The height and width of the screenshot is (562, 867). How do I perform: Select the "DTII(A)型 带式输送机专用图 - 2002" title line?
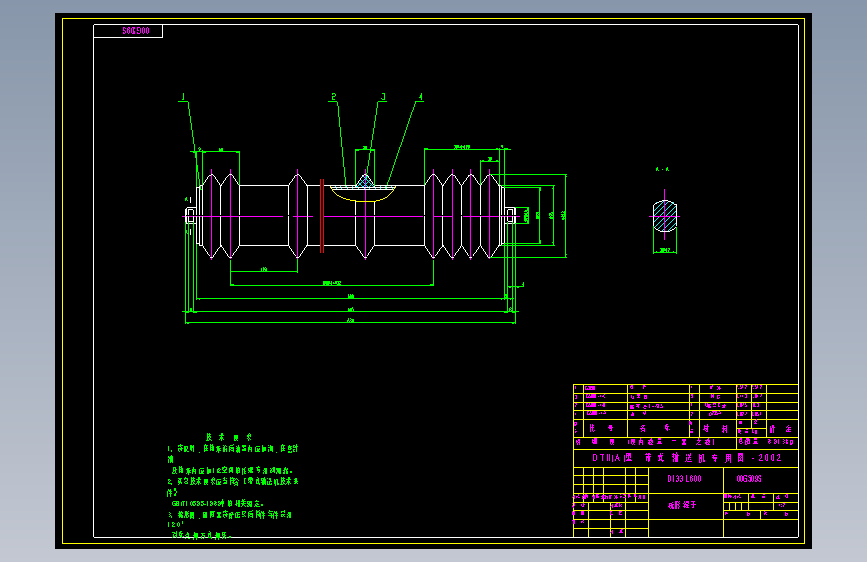(x=687, y=458)
